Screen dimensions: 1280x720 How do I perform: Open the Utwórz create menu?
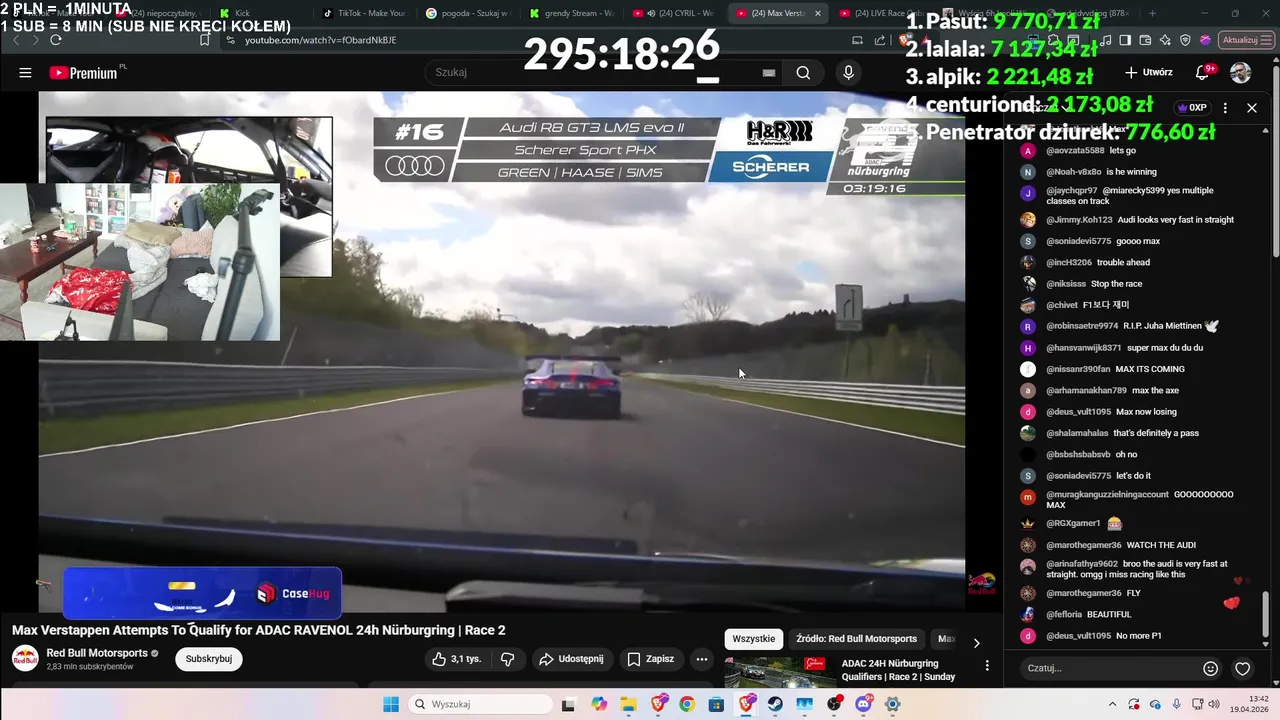coord(1149,73)
